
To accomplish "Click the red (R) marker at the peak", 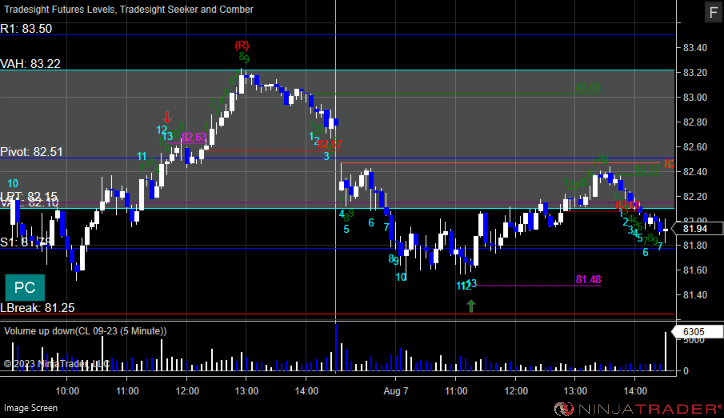I will [x=242, y=46].
